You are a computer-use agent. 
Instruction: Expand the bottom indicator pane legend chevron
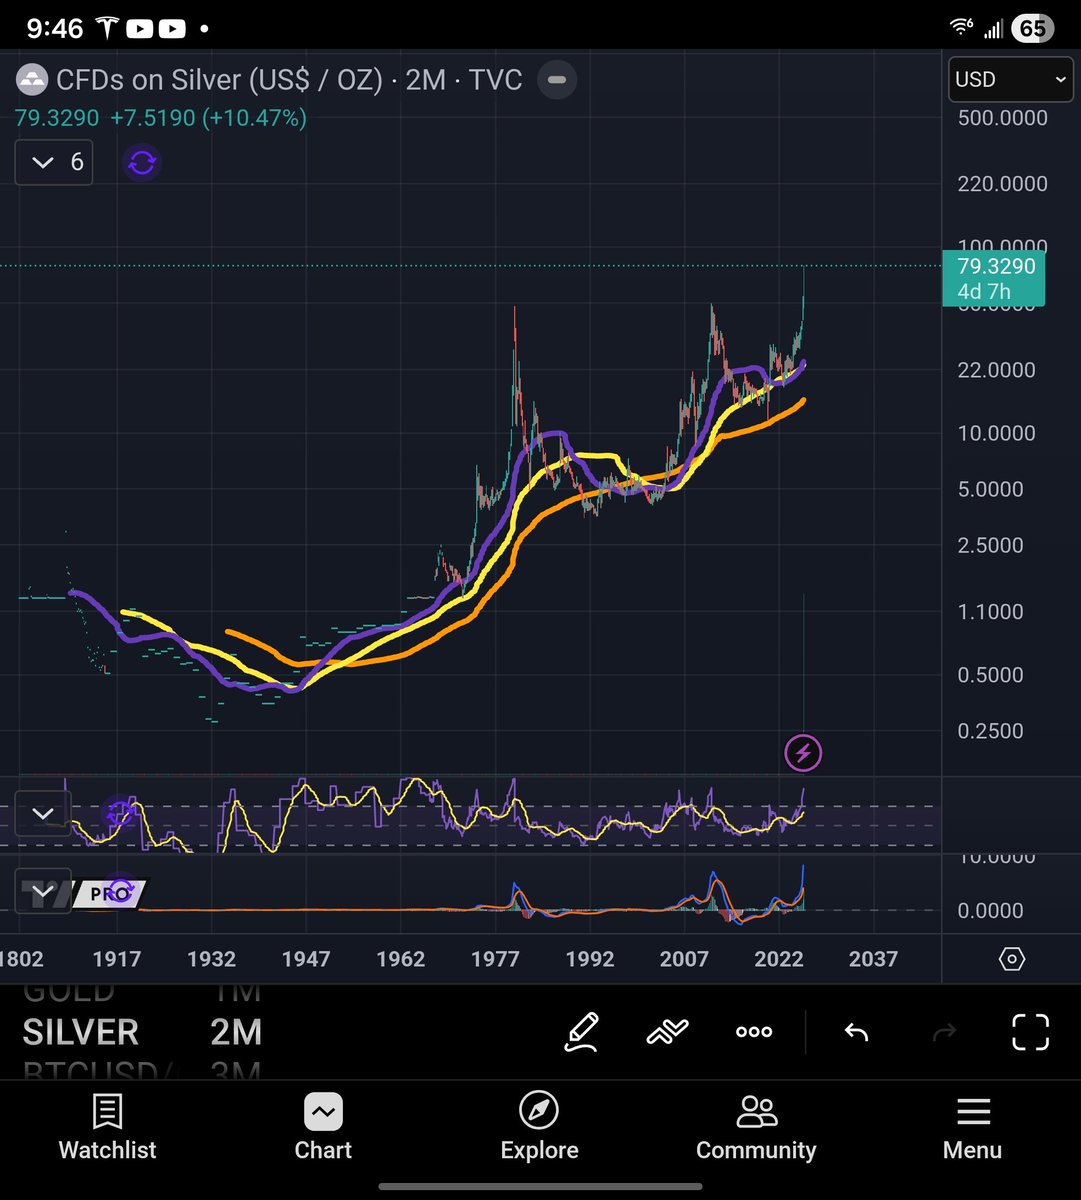(x=43, y=890)
